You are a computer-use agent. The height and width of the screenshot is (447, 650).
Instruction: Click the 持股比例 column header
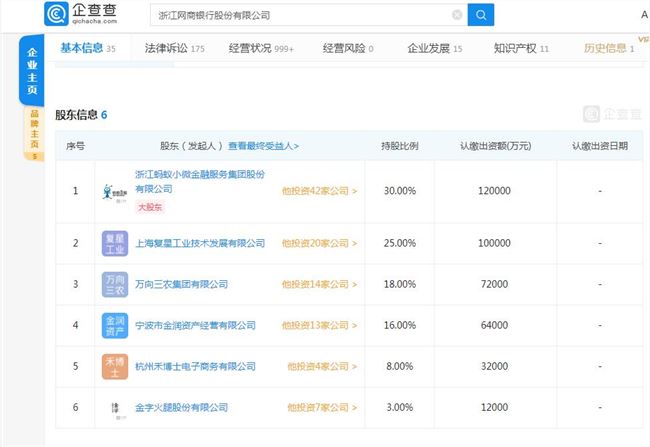(x=400, y=146)
